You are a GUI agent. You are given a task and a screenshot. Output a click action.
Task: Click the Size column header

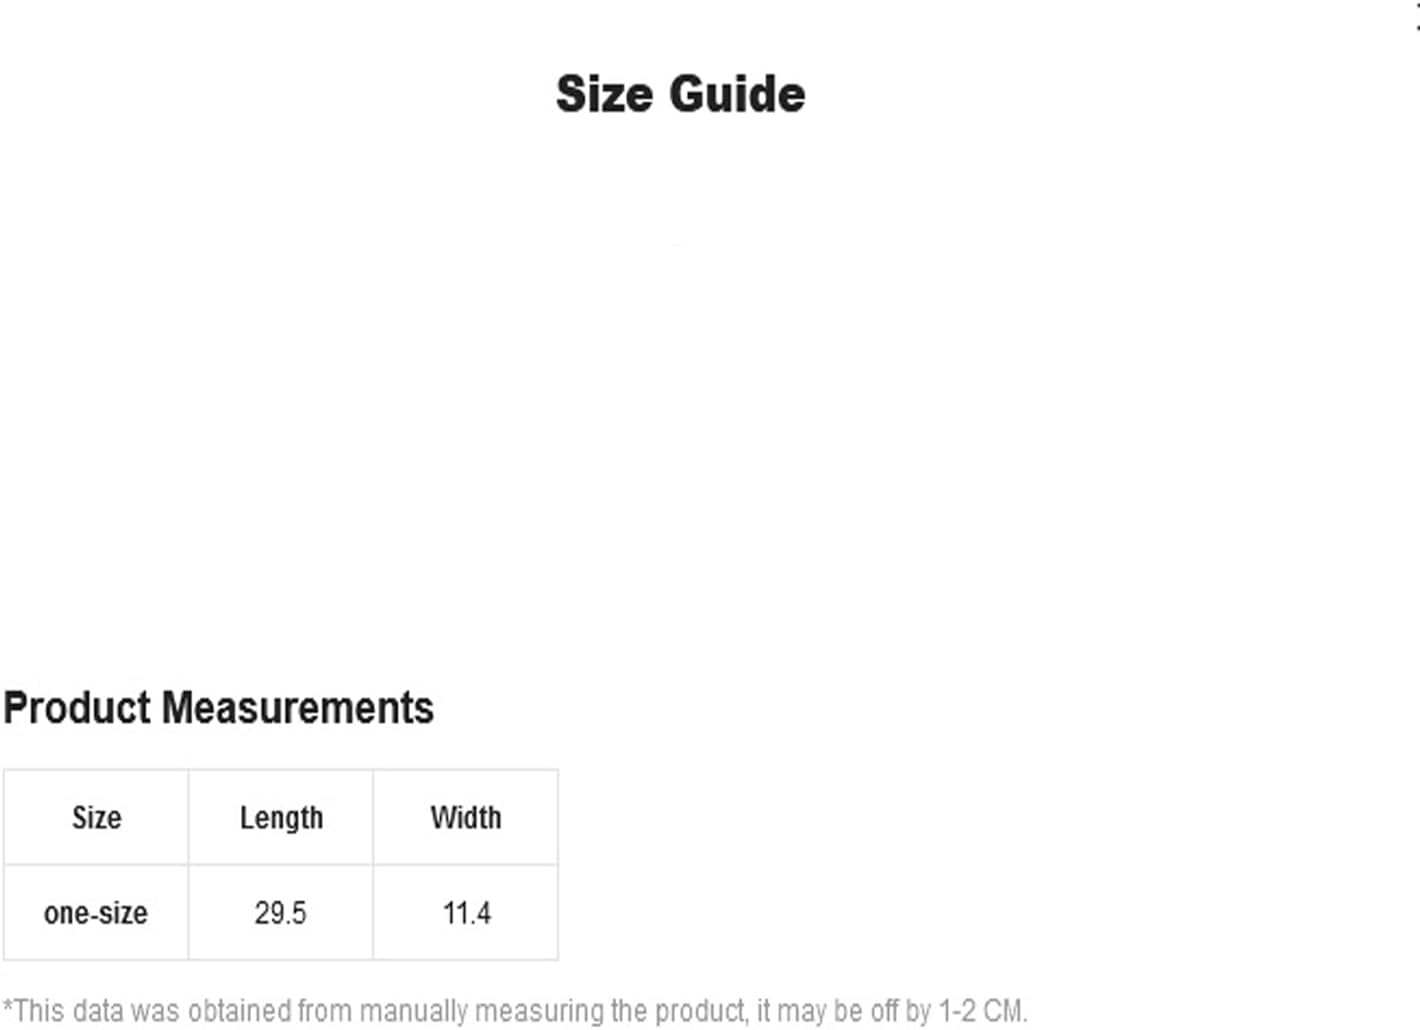[96, 817]
